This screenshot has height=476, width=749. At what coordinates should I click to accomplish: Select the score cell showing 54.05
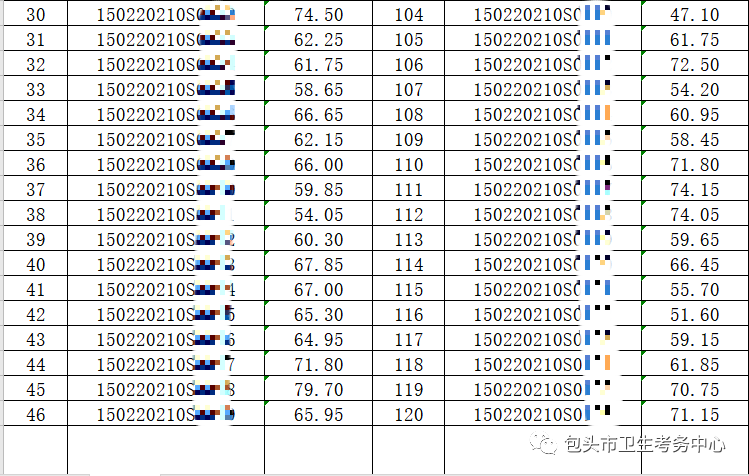coord(319,214)
